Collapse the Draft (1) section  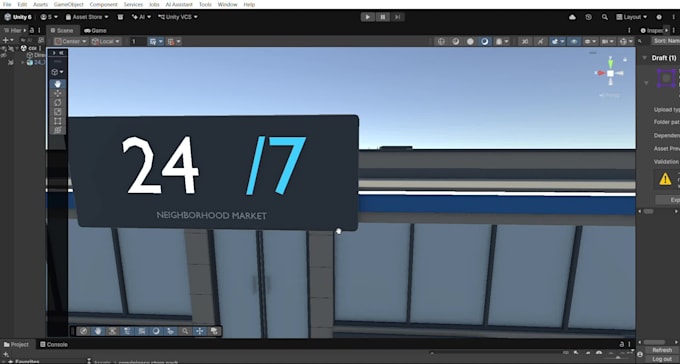pyautogui.click(x=644, y=58)
